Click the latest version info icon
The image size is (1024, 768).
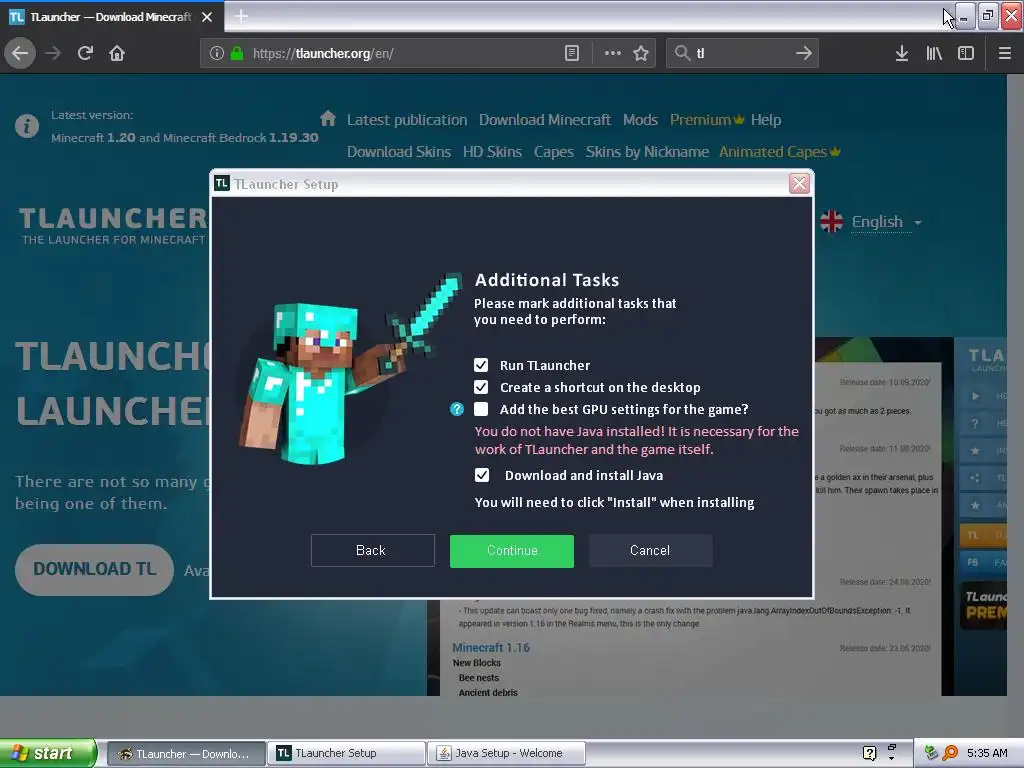click(x=27, y=125)
